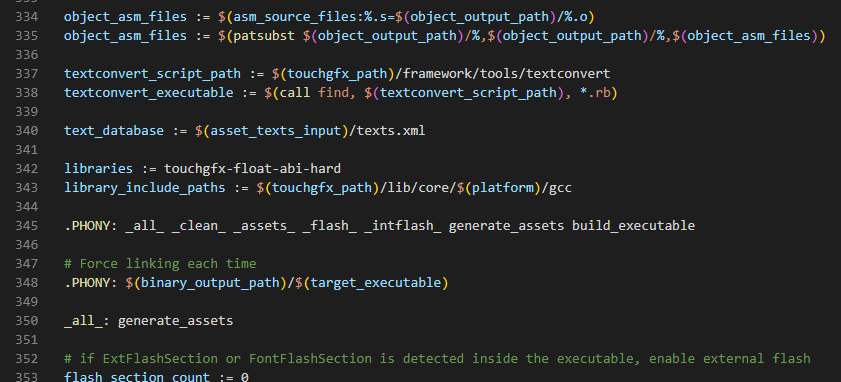This screenshot has width=841, height=382.
Task: Click flash_section_count variable on line 353
Action: point(137,377)
